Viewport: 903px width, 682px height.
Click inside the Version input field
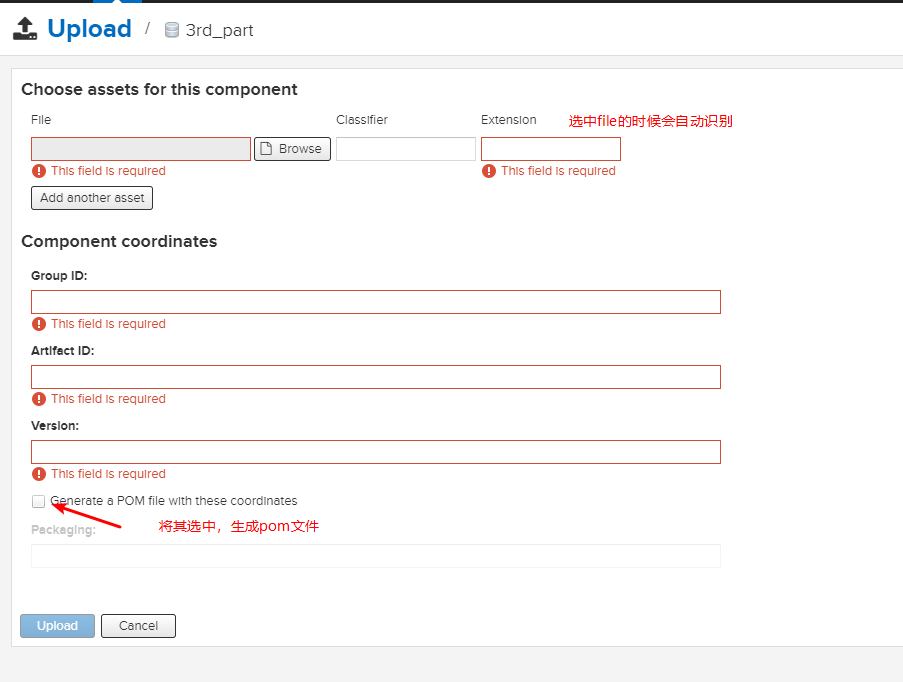coord(375,452)
